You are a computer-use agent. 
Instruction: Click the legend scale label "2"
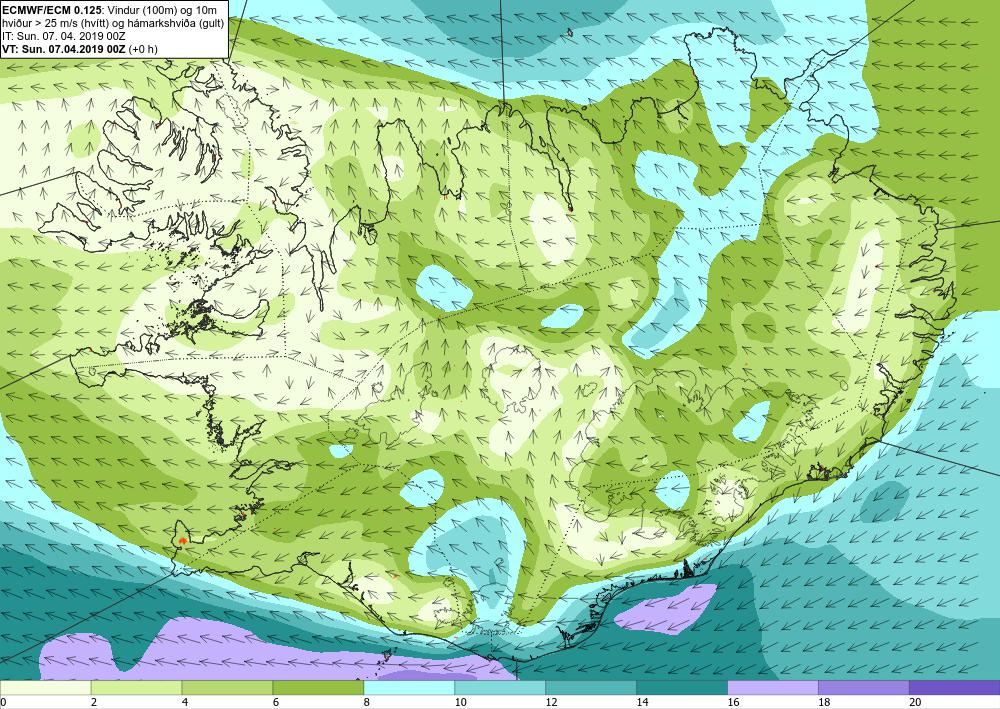(94, 702)
